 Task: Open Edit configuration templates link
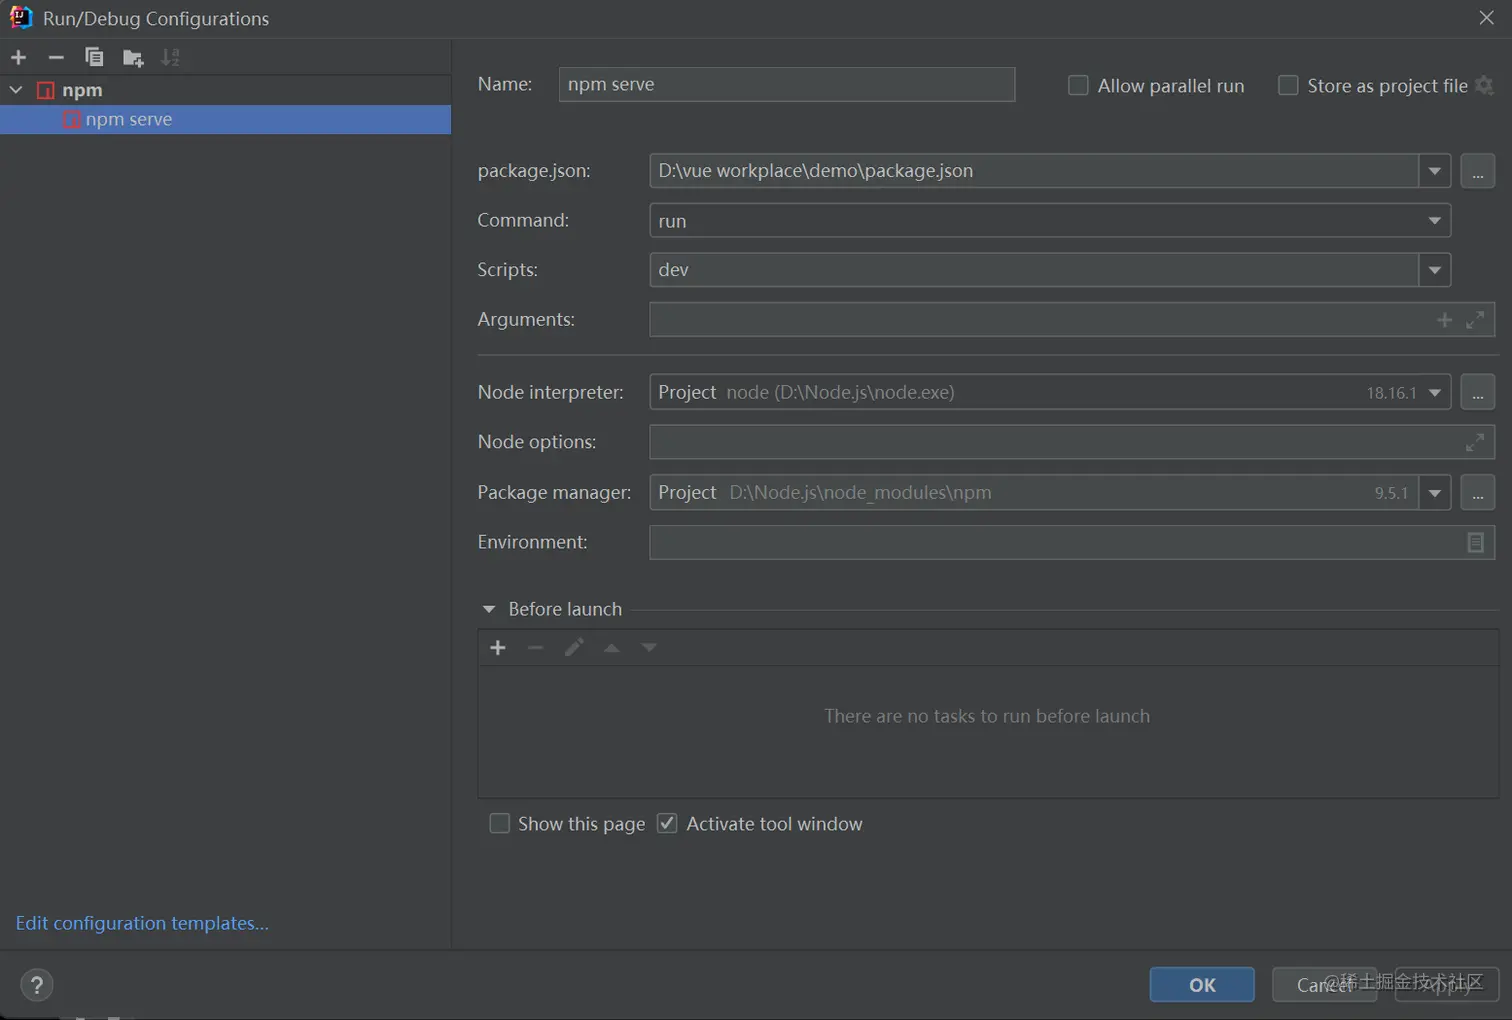point(142,923)
